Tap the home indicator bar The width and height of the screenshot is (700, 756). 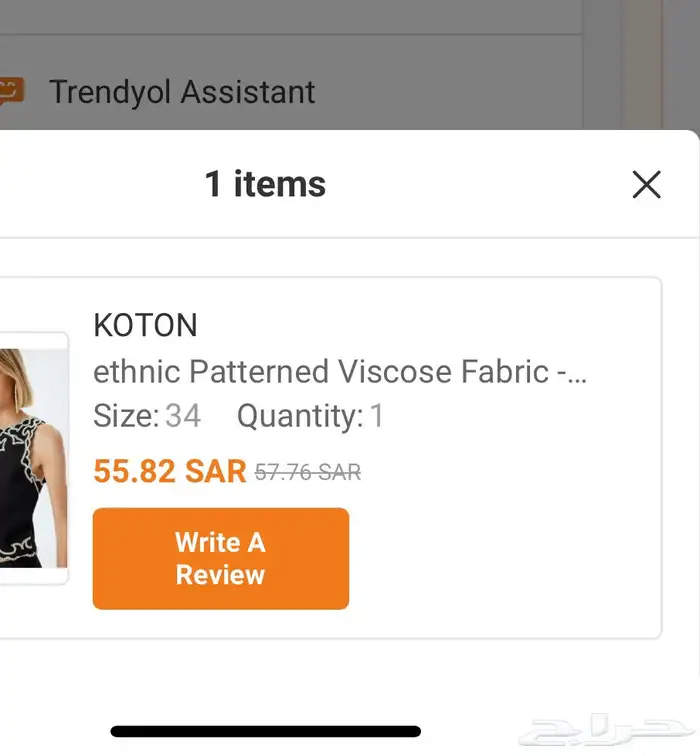pyautogui.click(x=265, y=732)
